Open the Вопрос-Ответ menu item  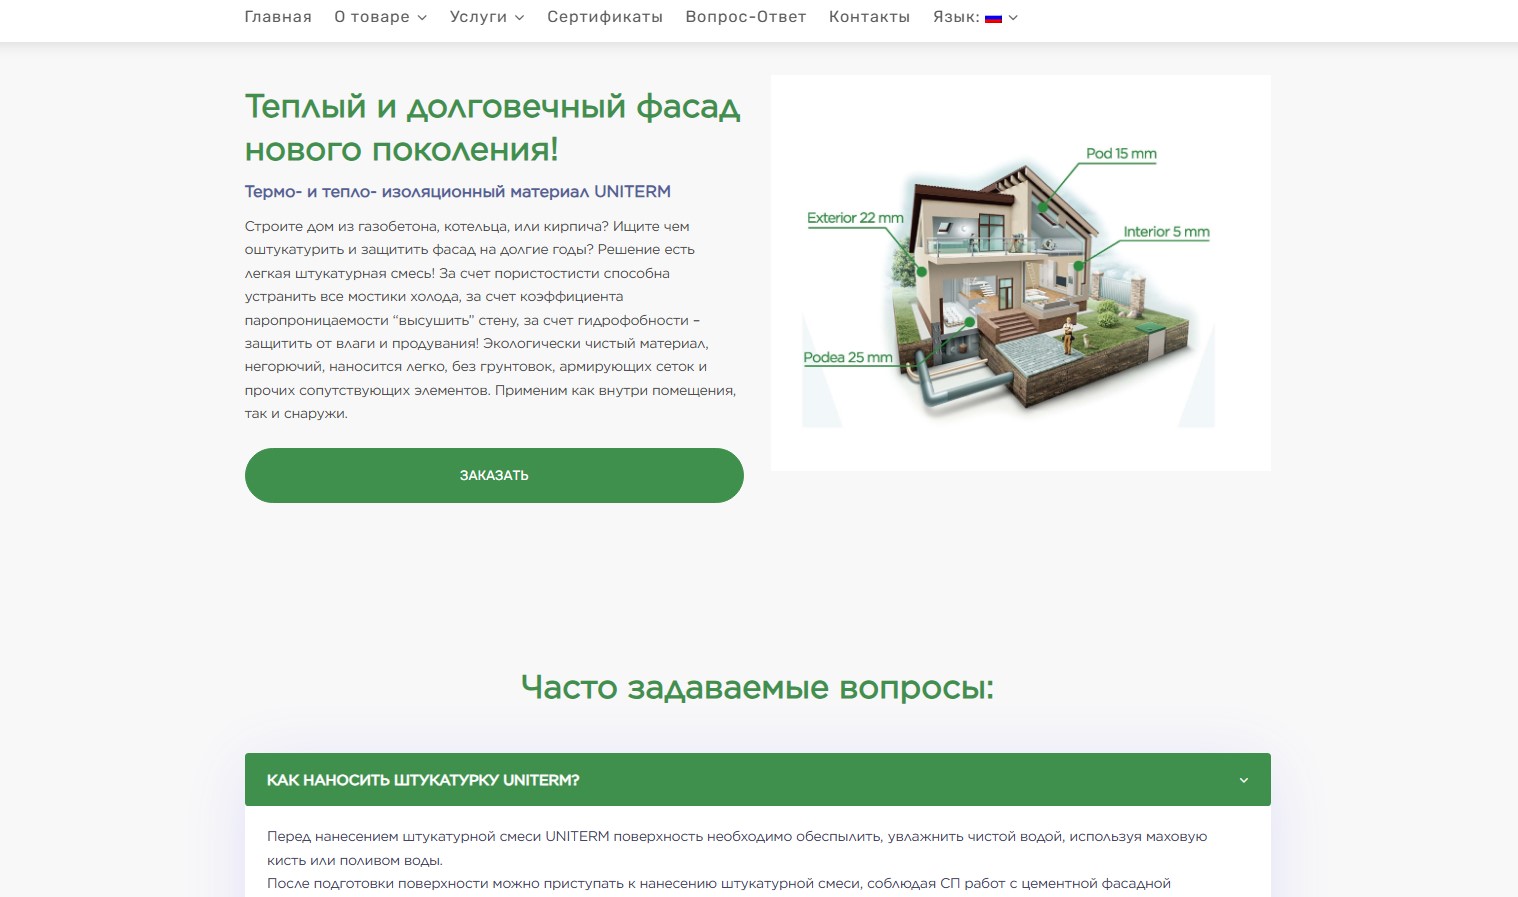746,17
